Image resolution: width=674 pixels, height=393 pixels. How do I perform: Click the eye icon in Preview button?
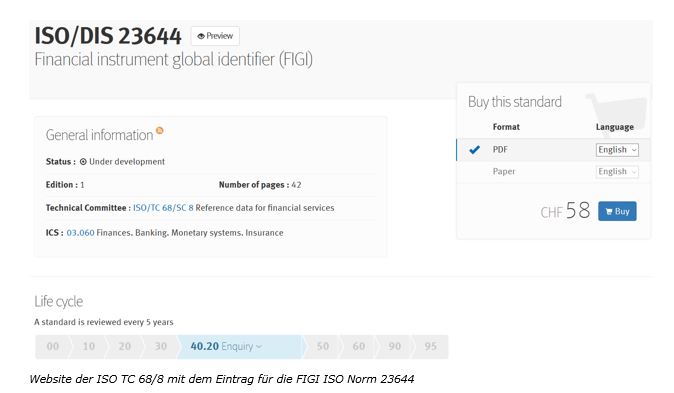pyautogui.click(x=201, y=36)
